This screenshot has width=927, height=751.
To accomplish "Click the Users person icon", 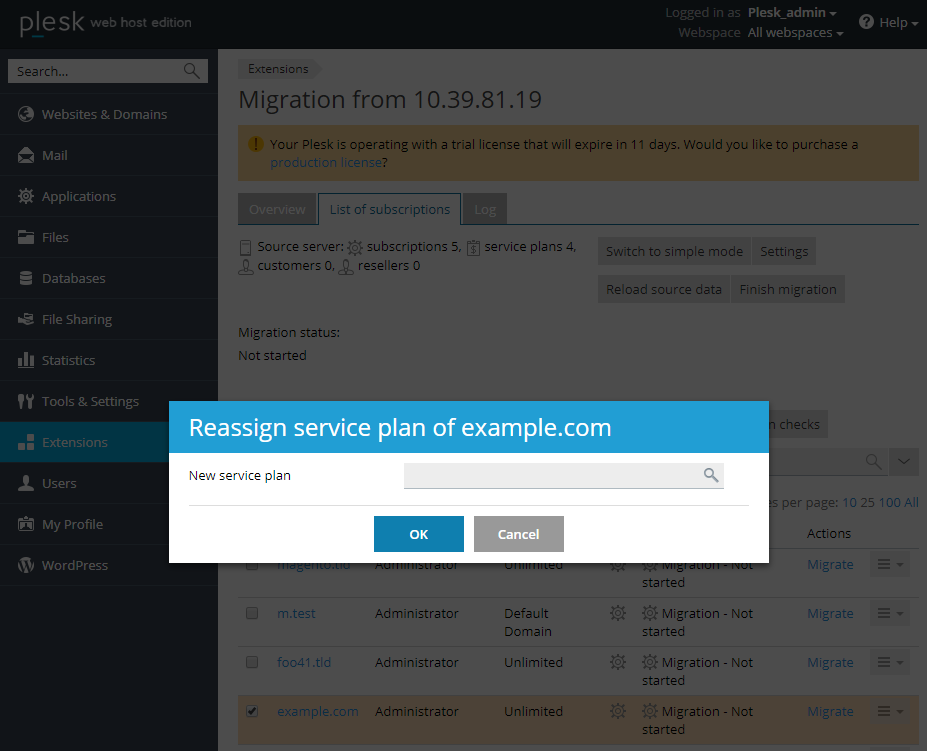I will click(25, 483).
